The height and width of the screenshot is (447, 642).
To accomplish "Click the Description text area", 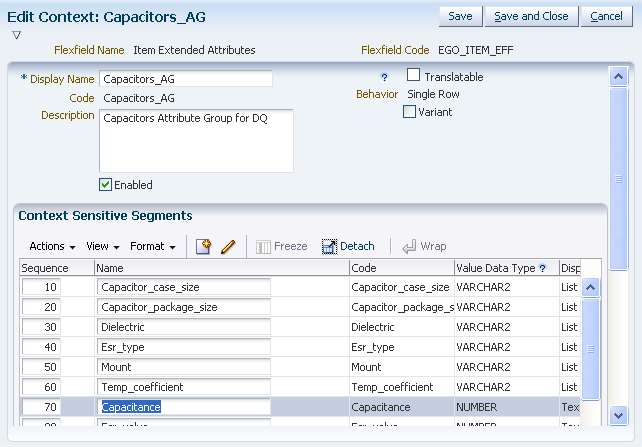I will tap(197, 141).
